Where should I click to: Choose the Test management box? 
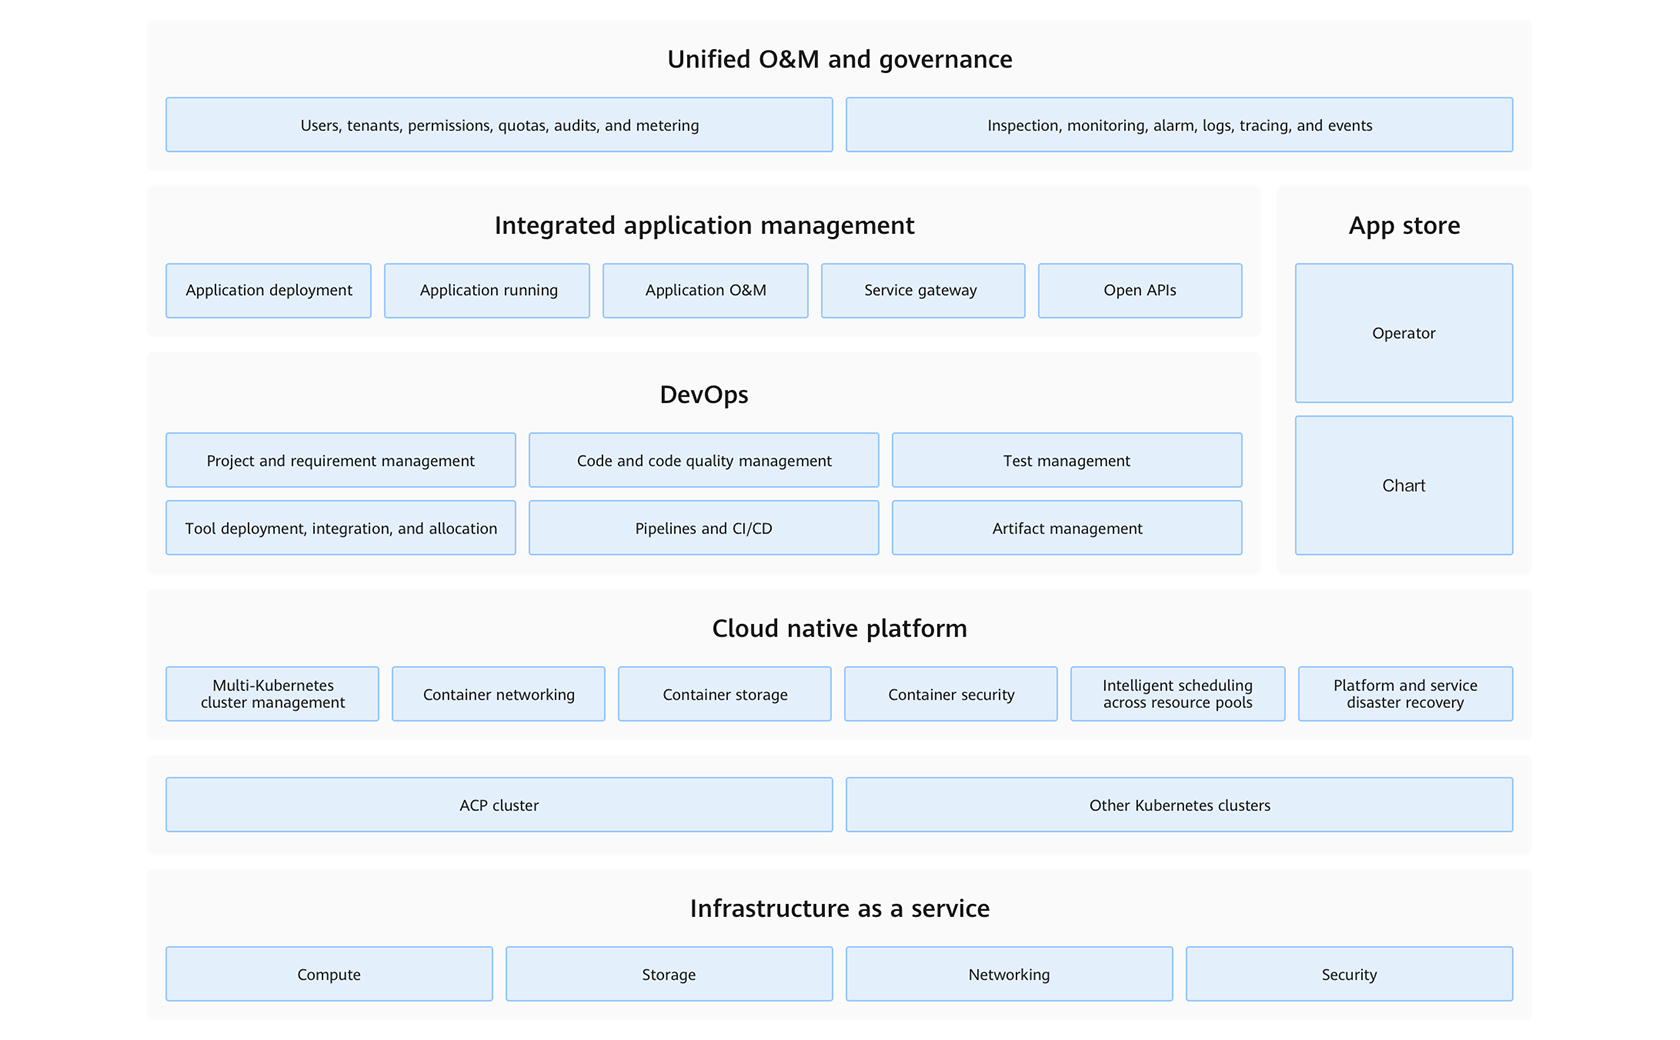click(1067, 460)
